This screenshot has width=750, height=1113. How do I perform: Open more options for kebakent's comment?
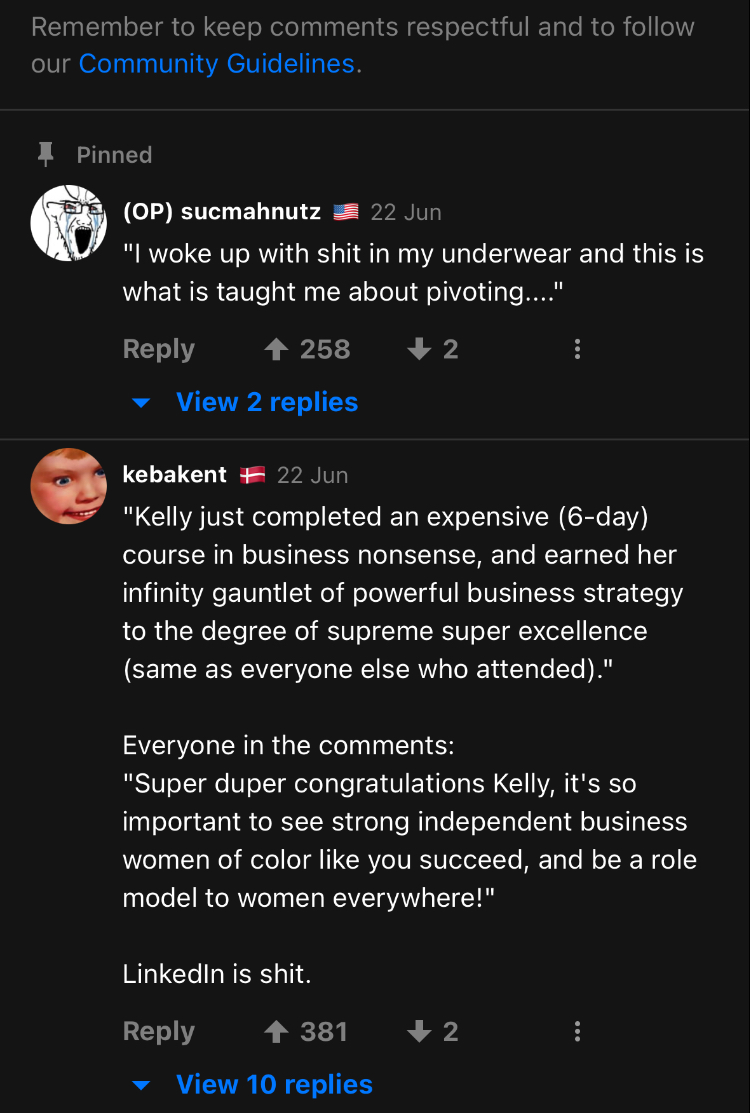[x=577, y=1031]
